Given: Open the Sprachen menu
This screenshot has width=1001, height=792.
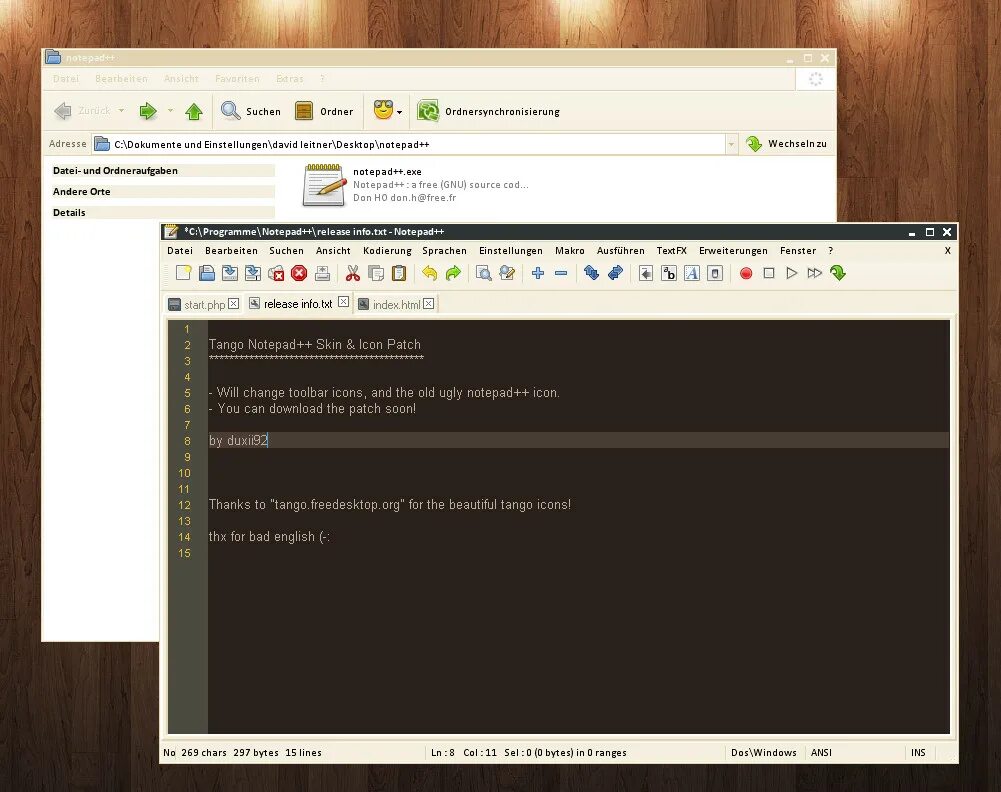Looking at the screenshot, I should [x=444, y=251].
